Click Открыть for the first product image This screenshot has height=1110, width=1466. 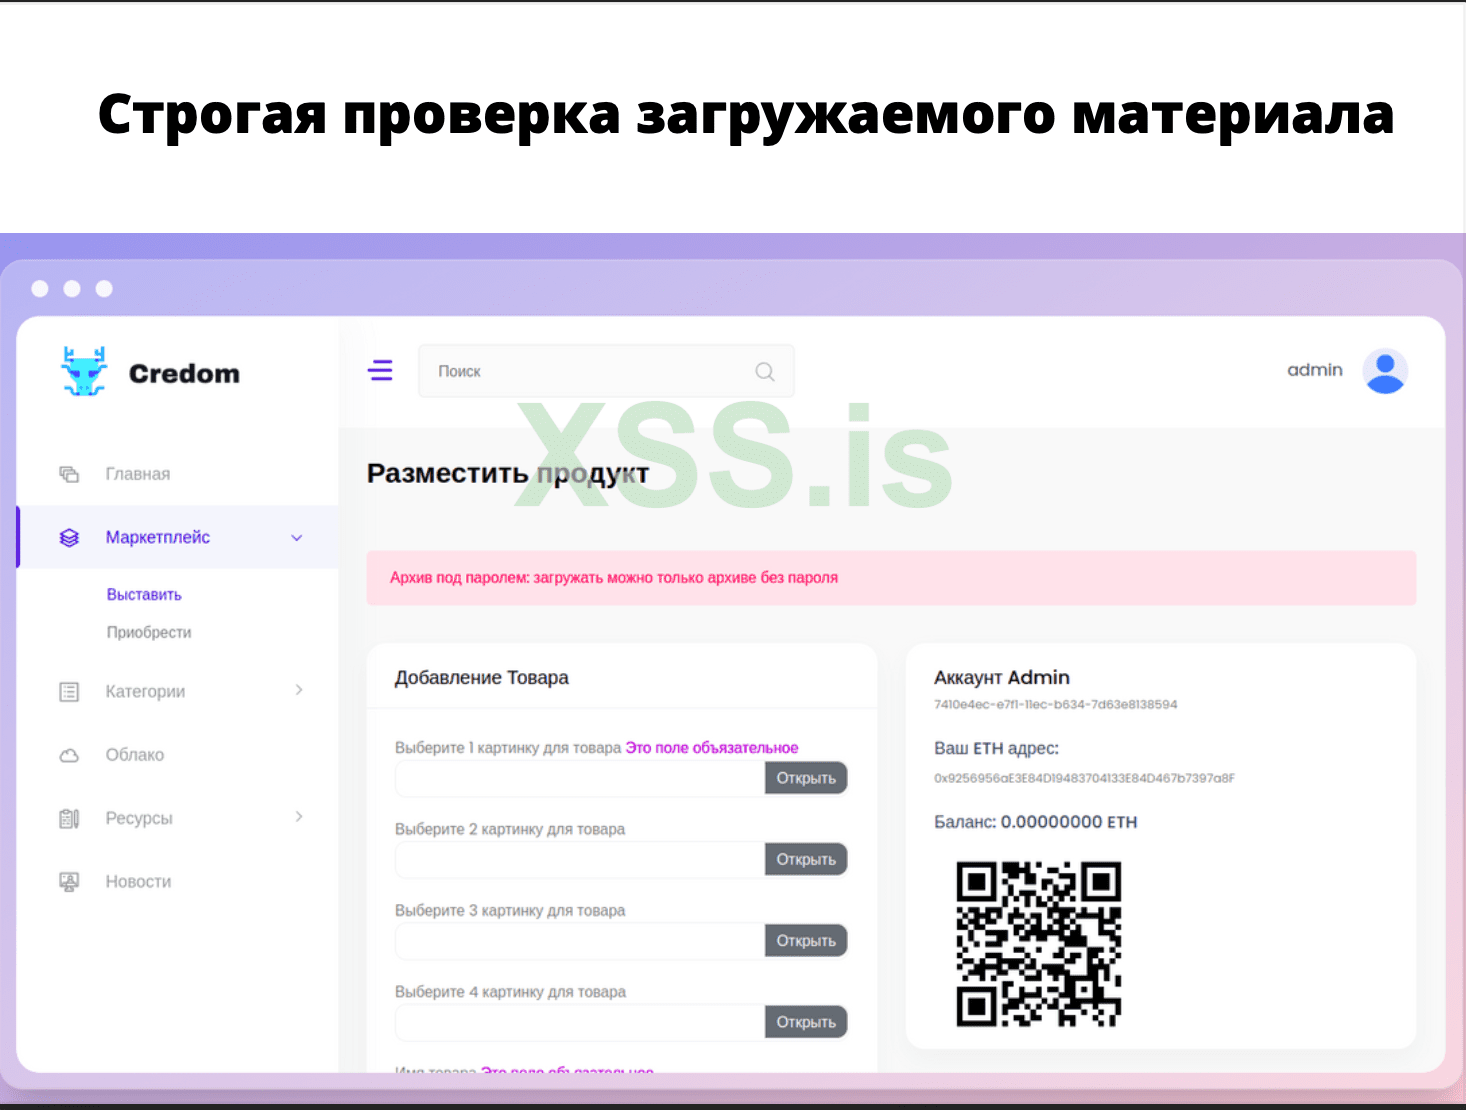[806, 777]
